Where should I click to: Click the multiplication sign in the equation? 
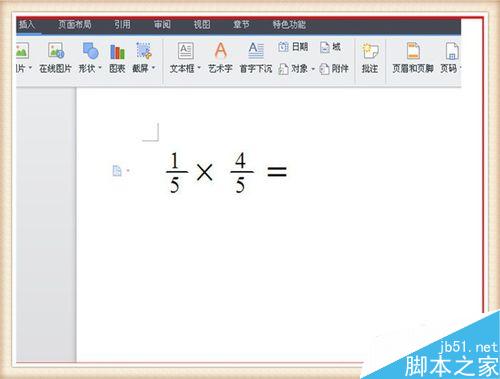point(204,173)
